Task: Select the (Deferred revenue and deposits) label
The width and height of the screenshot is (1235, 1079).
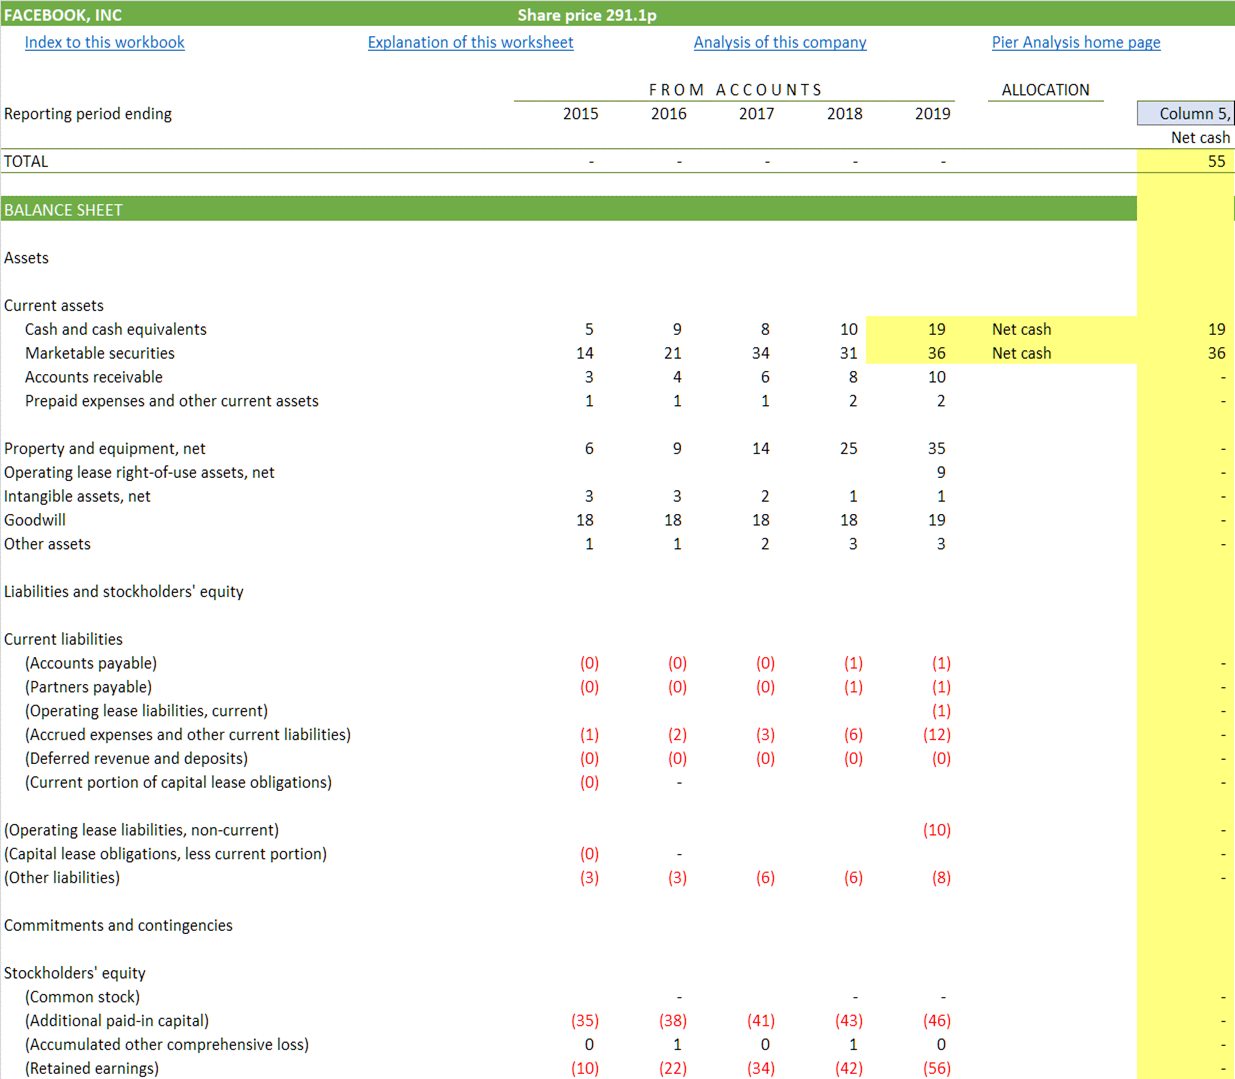Action: 136,758
